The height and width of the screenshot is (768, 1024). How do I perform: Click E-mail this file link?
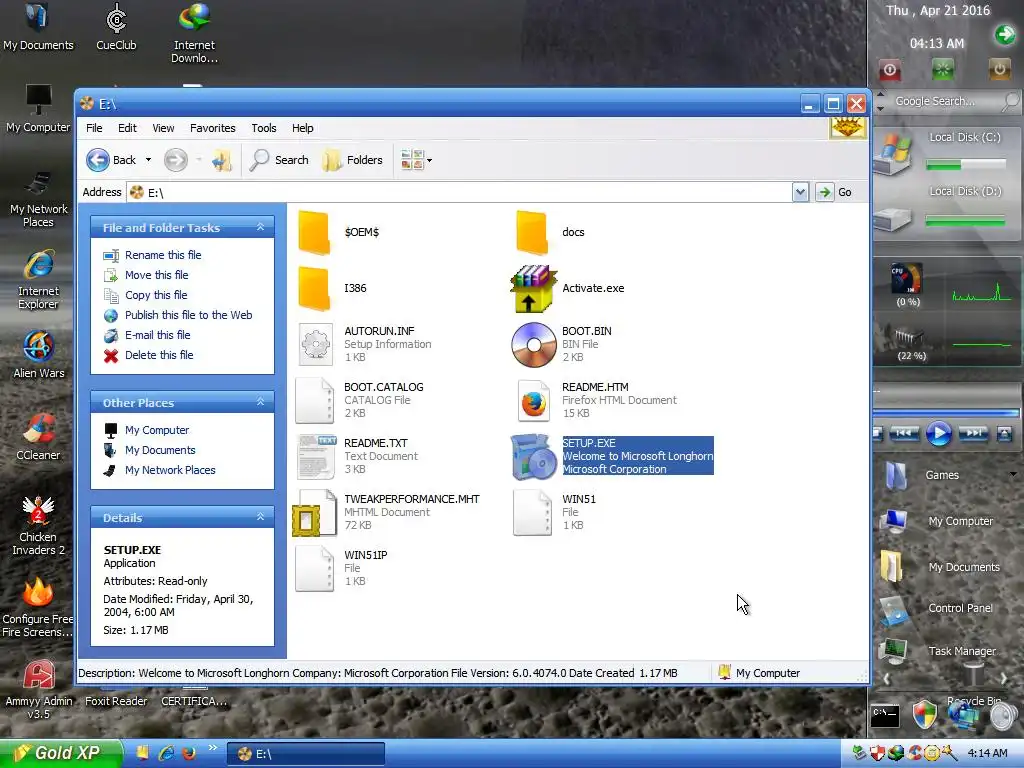158,335
